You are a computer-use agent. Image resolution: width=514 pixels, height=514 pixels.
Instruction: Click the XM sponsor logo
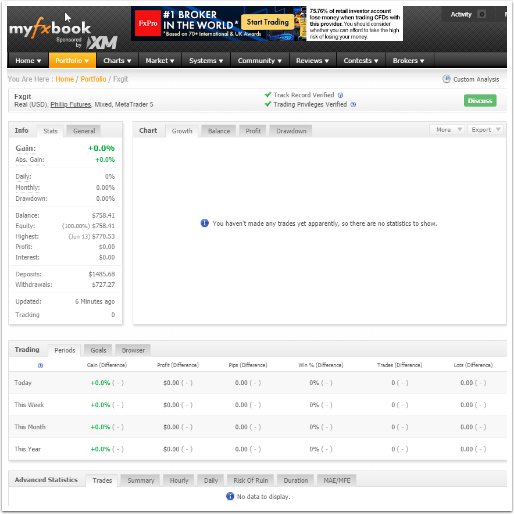[x=102, y=43]
